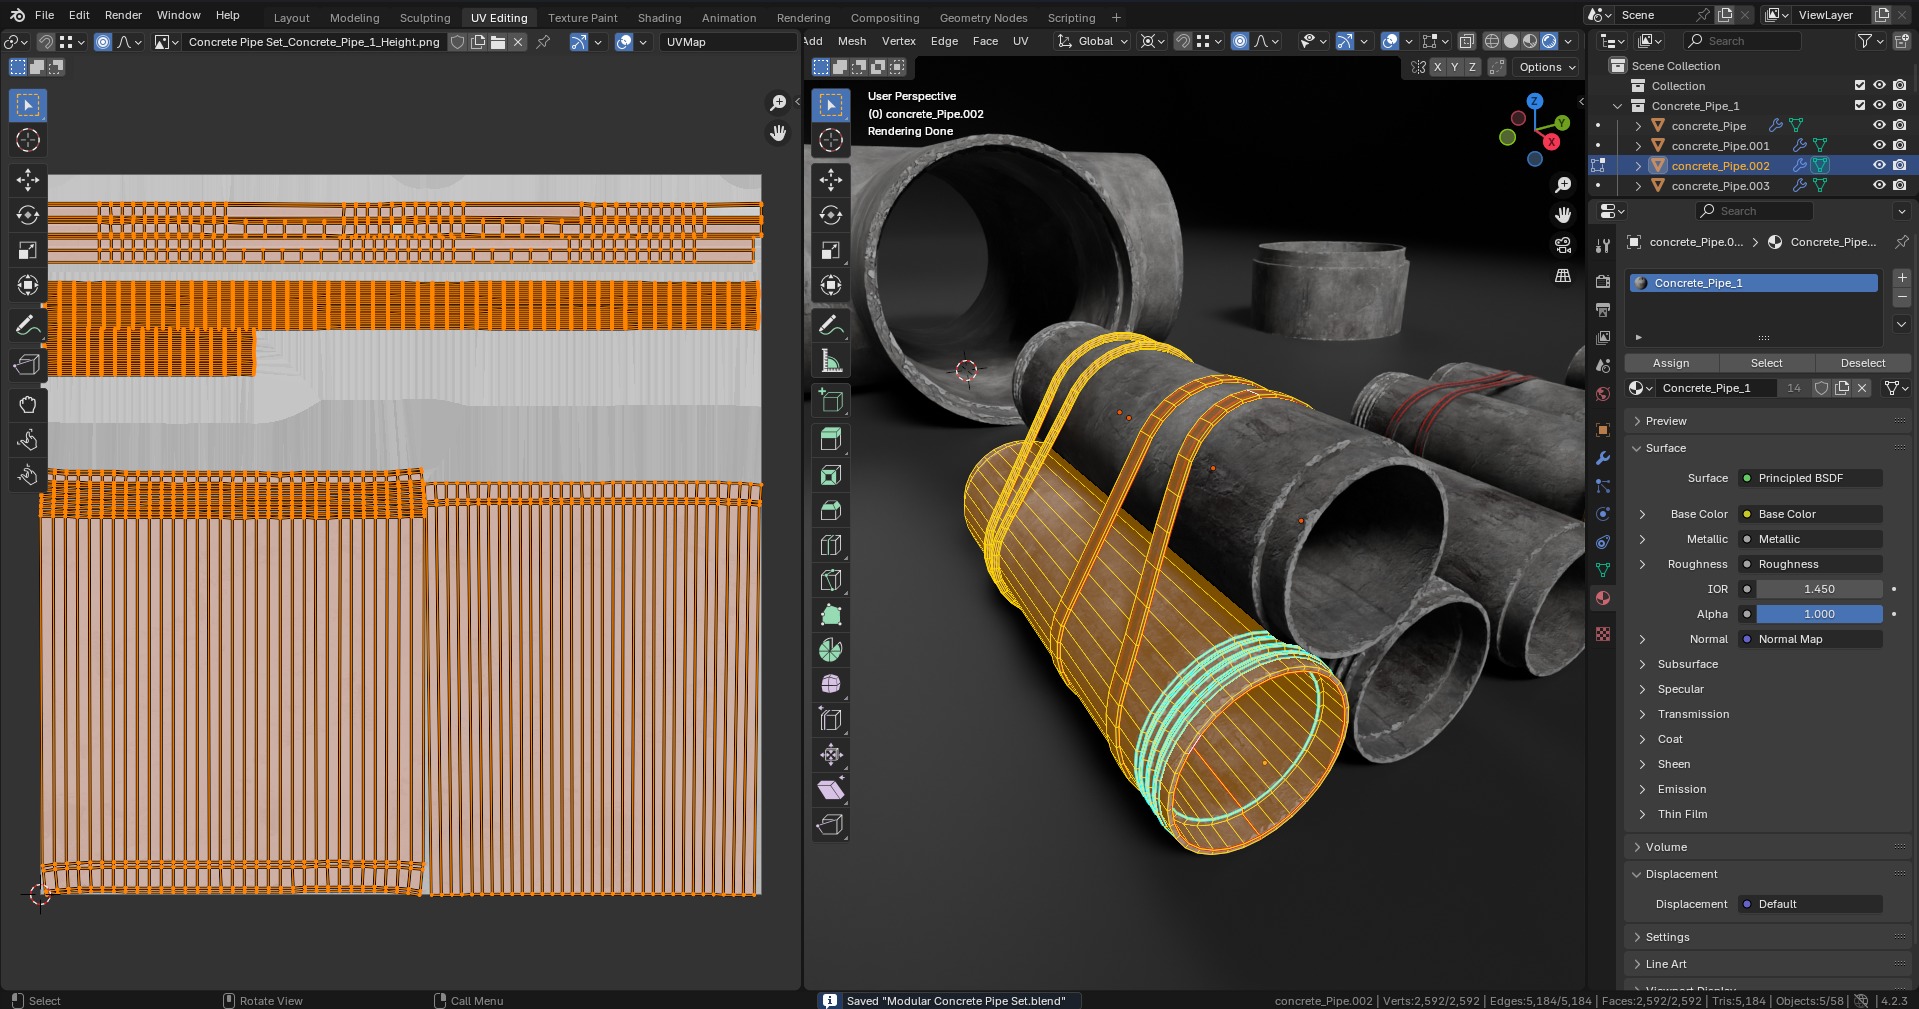Click the Deselect material button
The height and width of the screenshot is (1009, 1919).
pos(1862,363)
